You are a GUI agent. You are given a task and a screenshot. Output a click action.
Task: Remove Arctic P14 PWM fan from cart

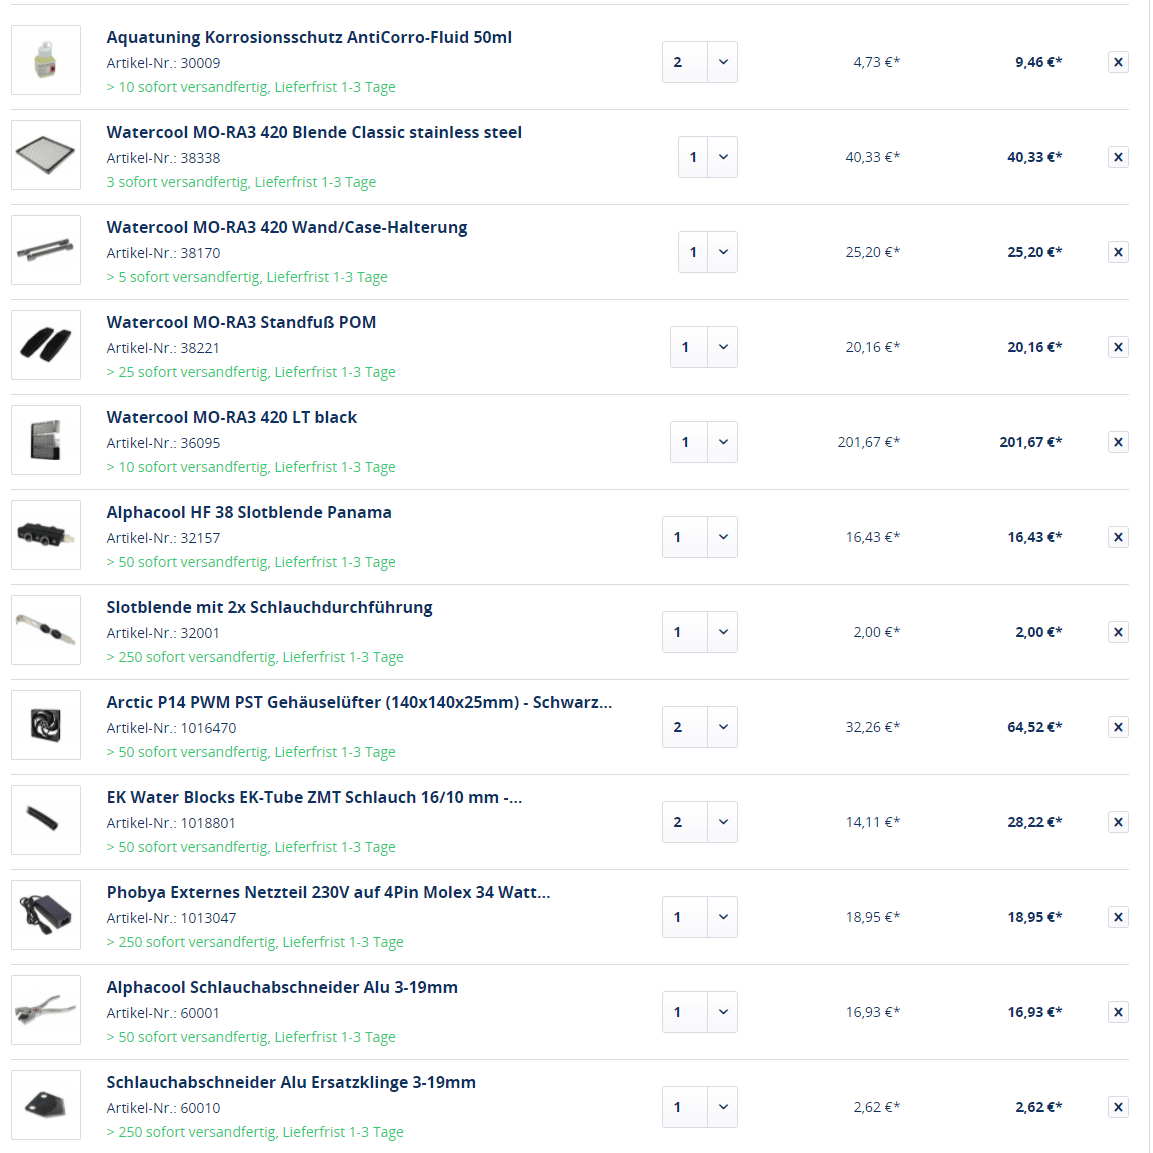click(1118, 727)
